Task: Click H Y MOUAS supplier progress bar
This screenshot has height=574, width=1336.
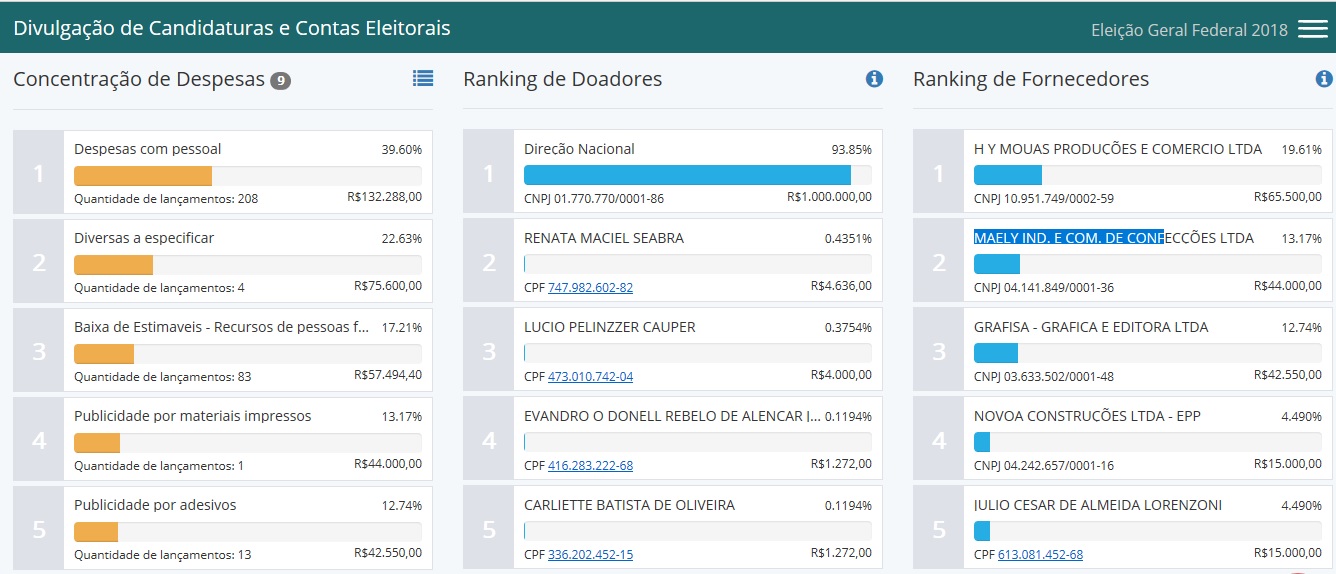Action: [x=1148, y=175]
